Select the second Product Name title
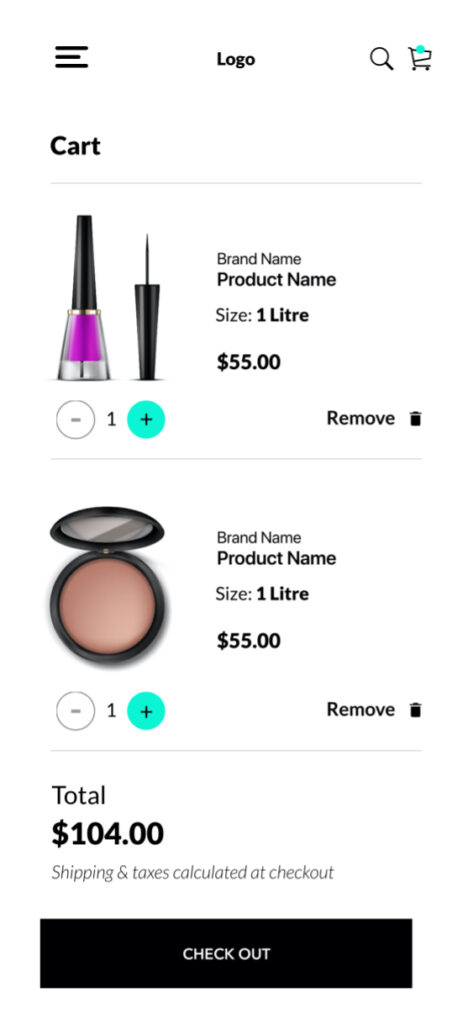473x1024 pixels. point(276,558)
